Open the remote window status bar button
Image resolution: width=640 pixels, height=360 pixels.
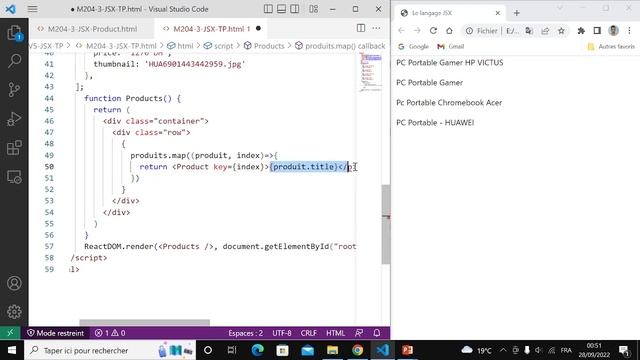[x=10, y=333]
